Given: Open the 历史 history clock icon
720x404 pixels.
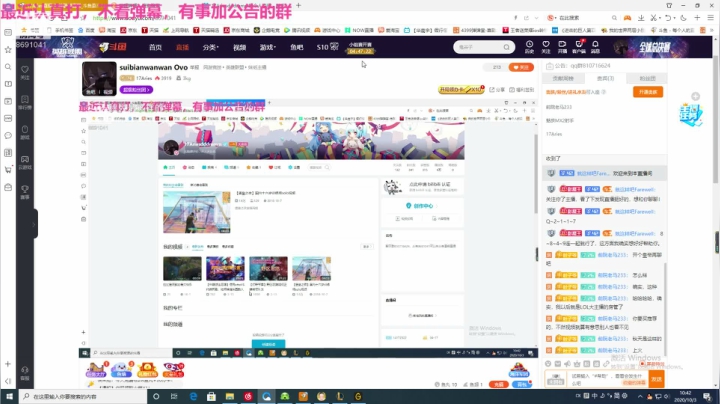Looking at the screenshot, I should (529, 46).
